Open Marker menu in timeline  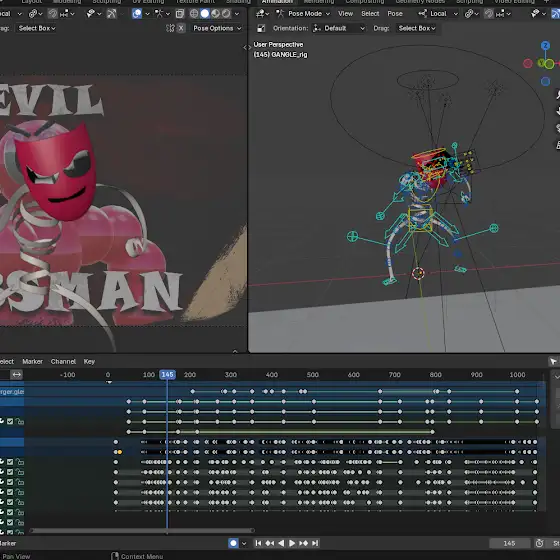click(32, 361)
